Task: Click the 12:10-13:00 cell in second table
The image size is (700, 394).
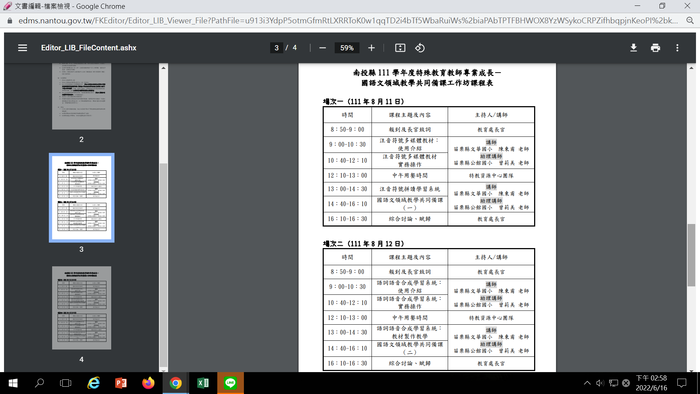Action: pos(347,318)
